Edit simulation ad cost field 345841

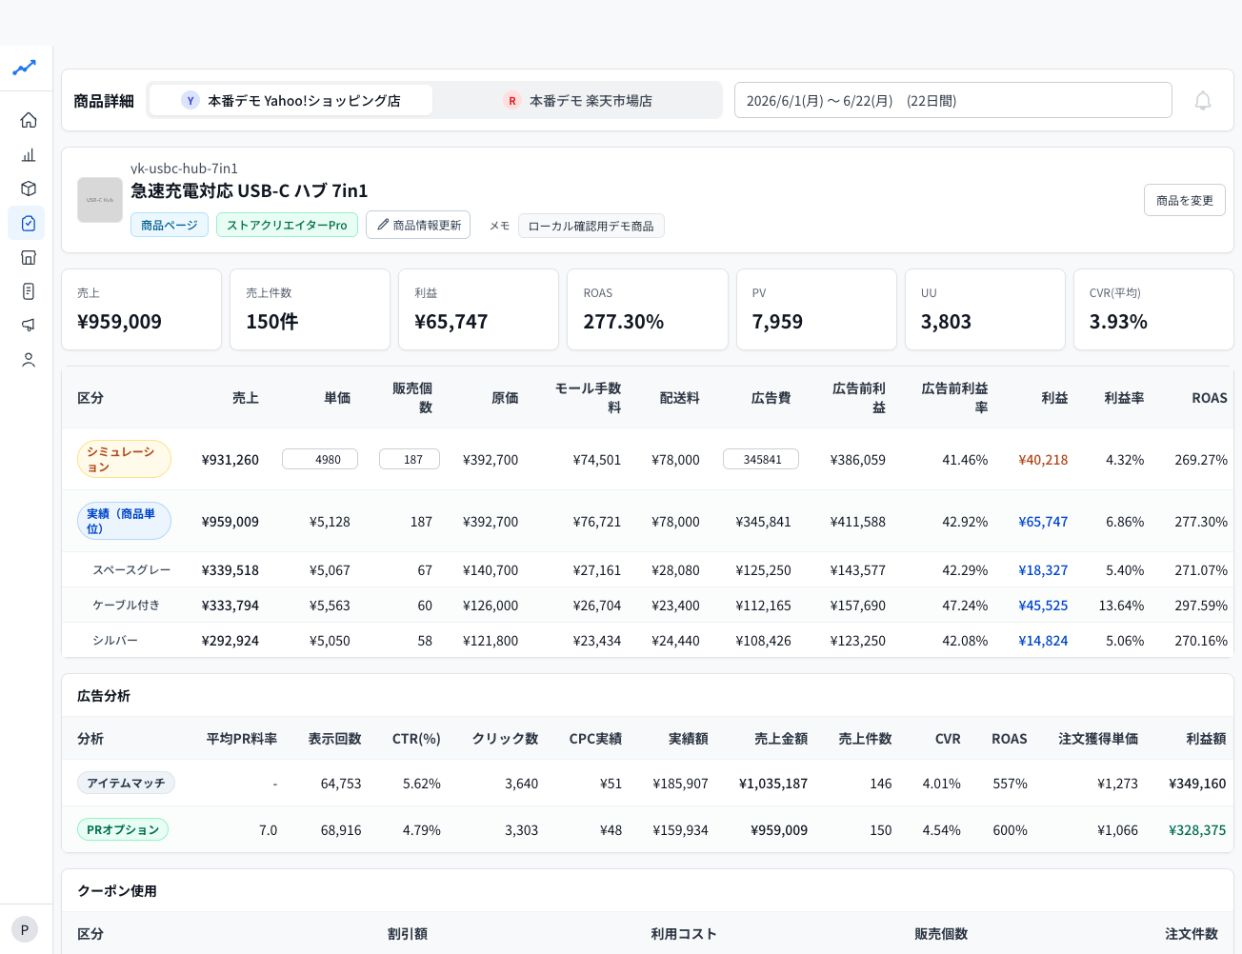(761, 459)
